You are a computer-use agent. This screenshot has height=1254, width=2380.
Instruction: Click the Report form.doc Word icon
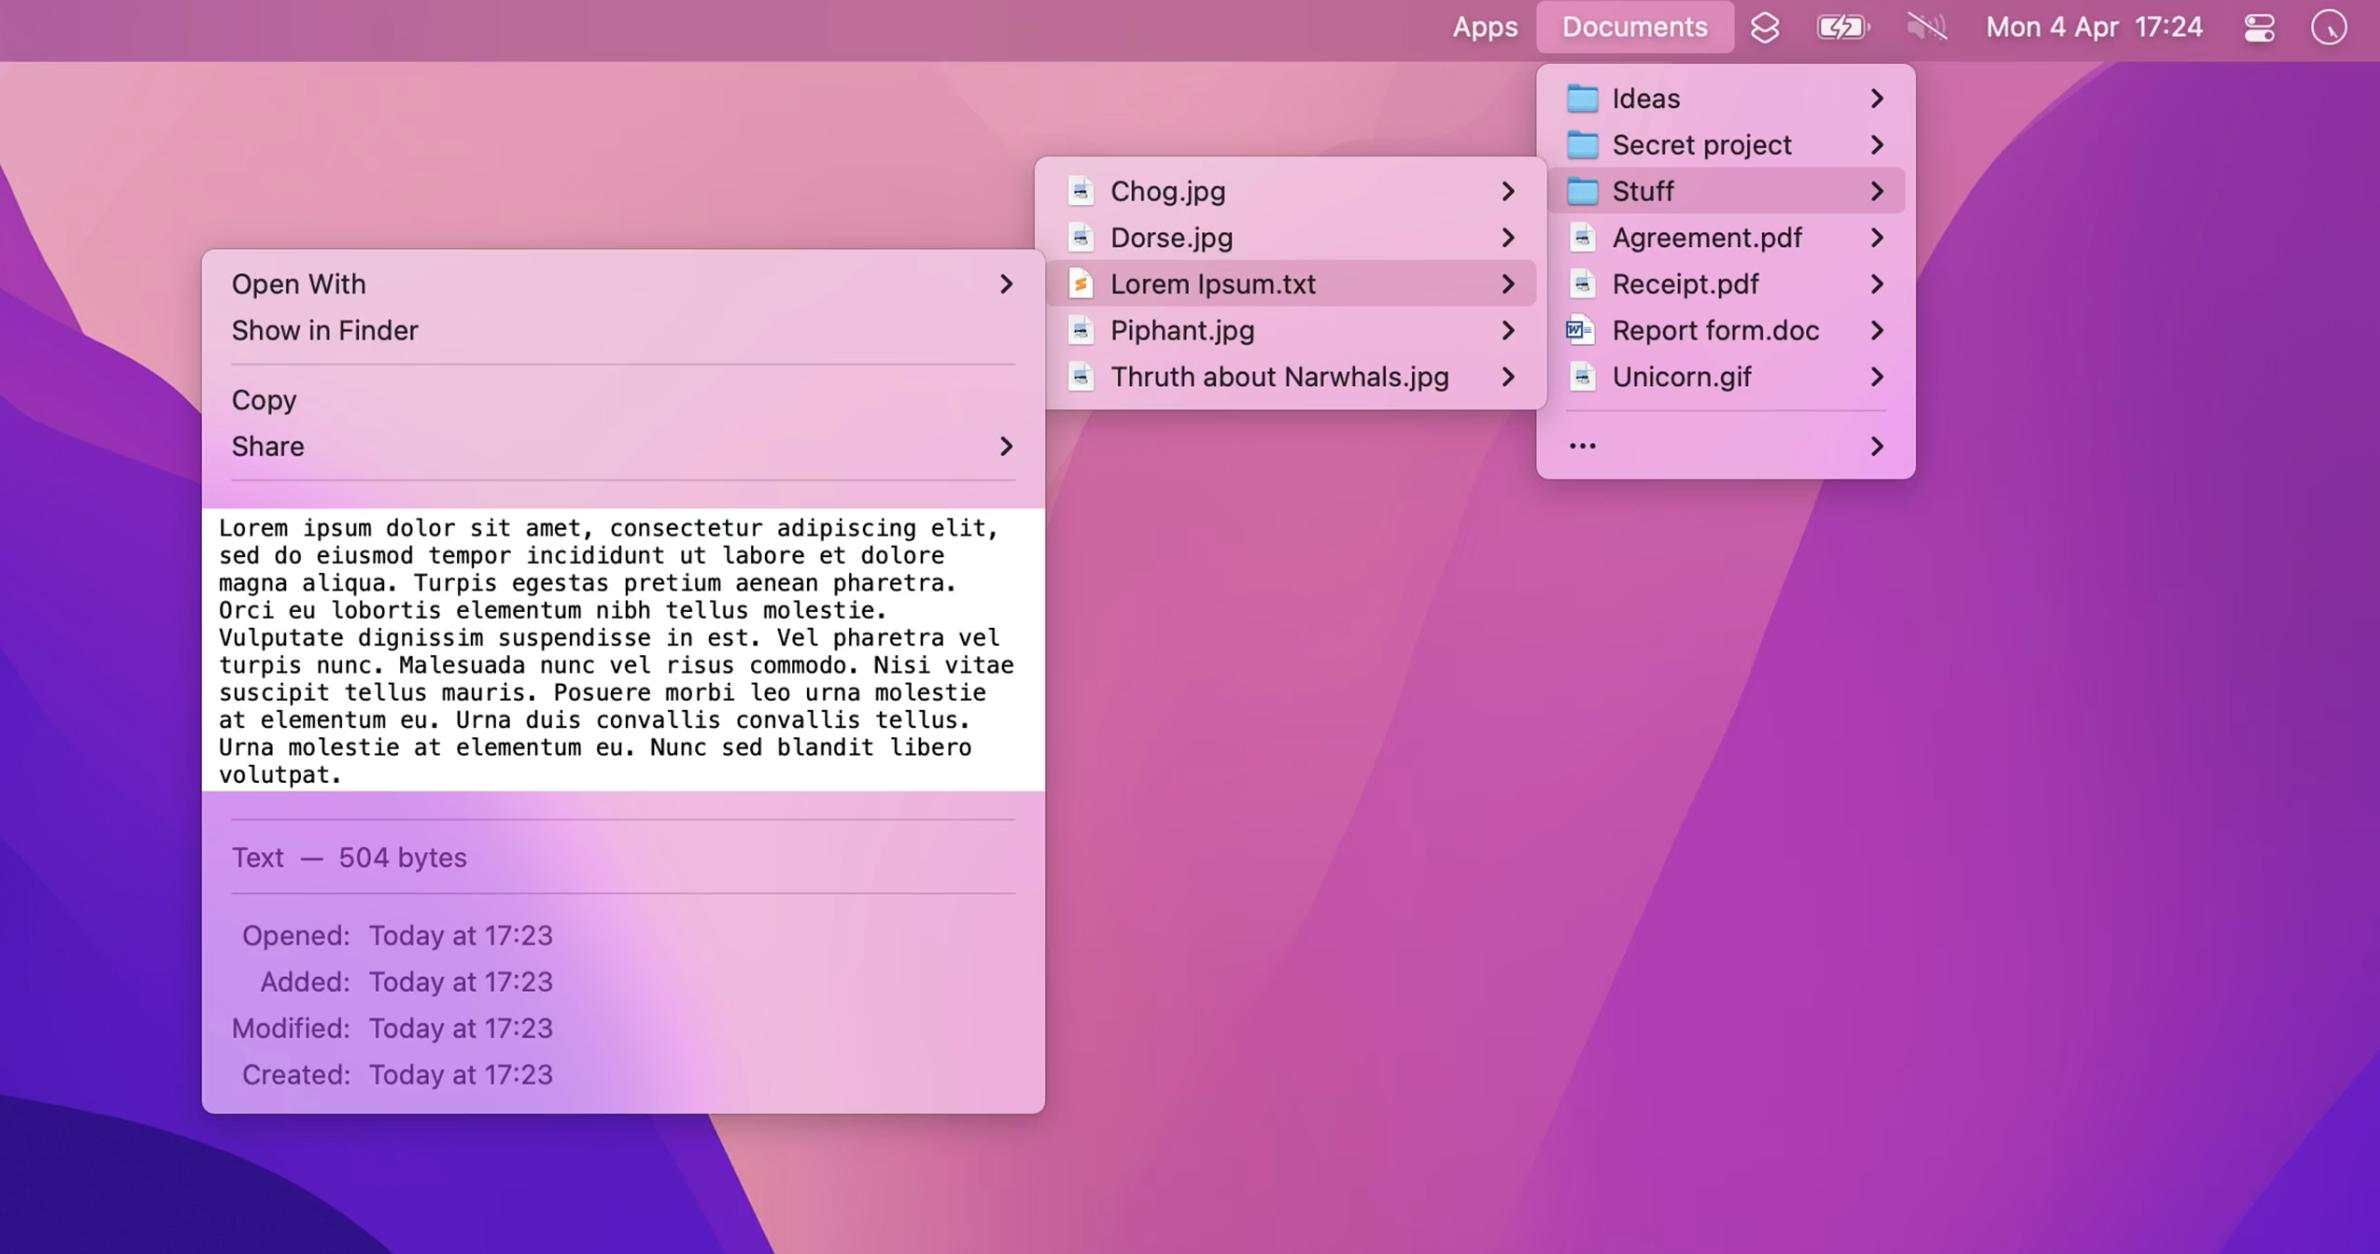coord(1580,330)
